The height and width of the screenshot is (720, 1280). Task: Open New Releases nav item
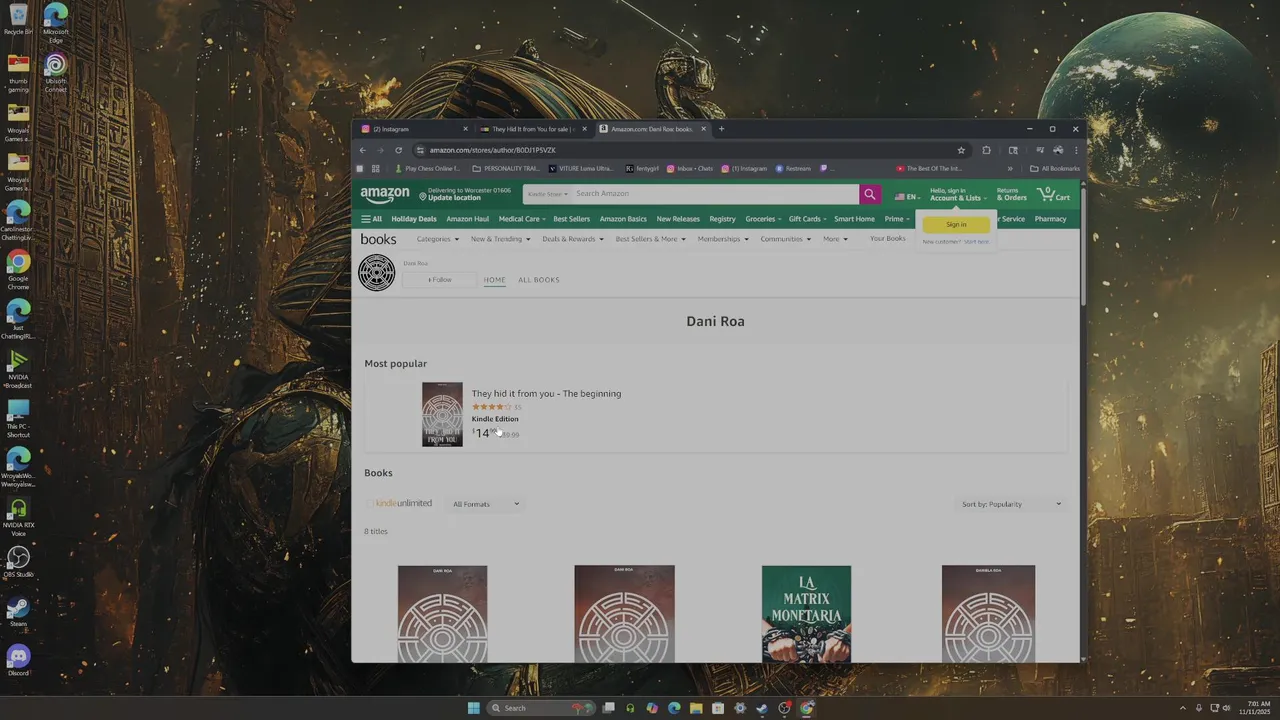point(678,219)
